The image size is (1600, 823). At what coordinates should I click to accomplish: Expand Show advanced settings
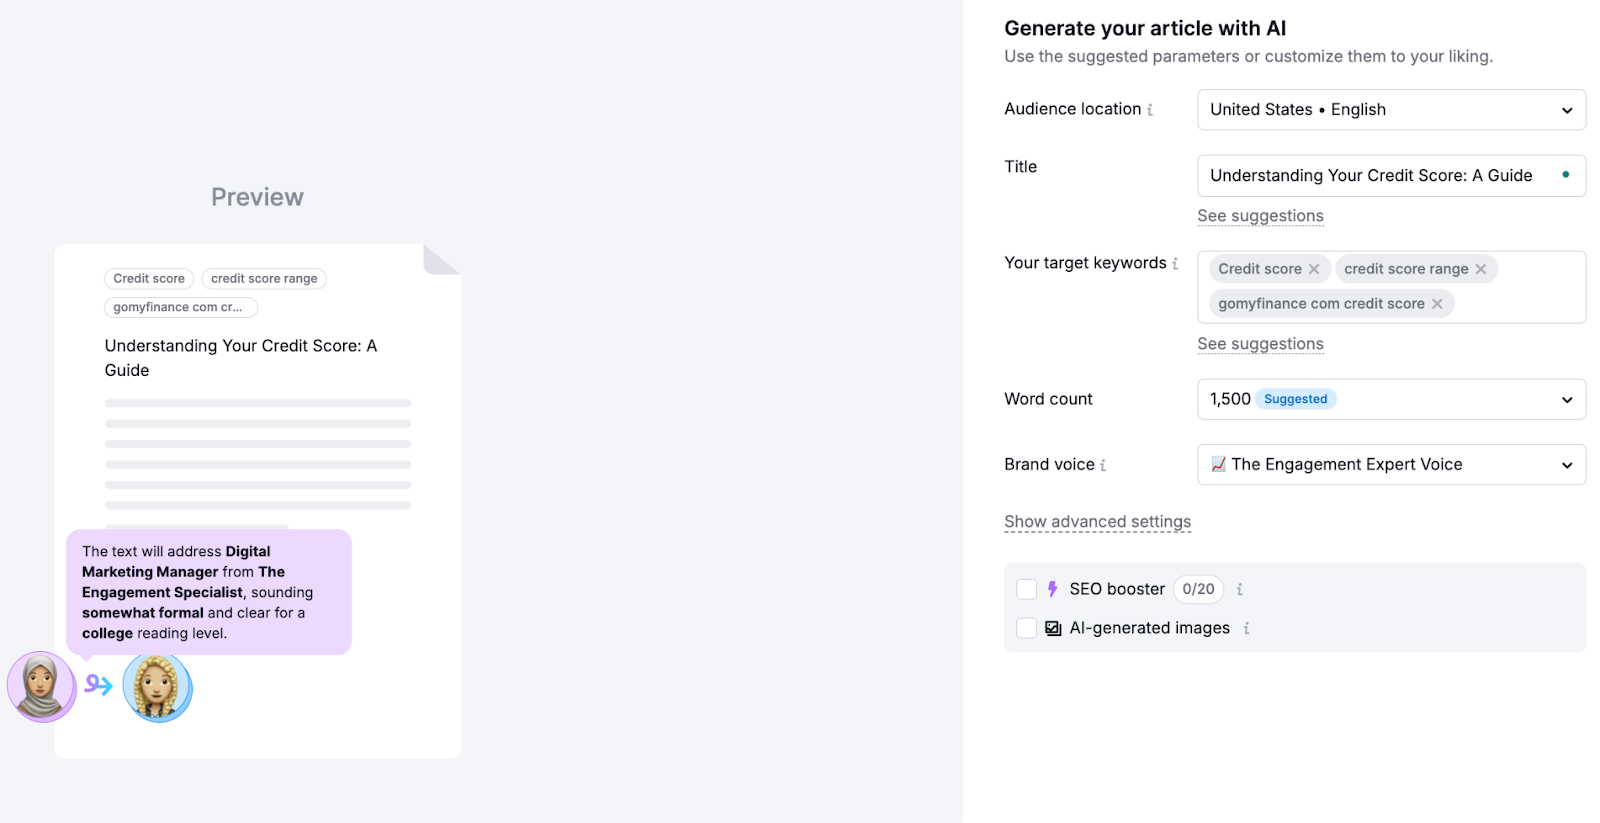(x=1097, y=522)
